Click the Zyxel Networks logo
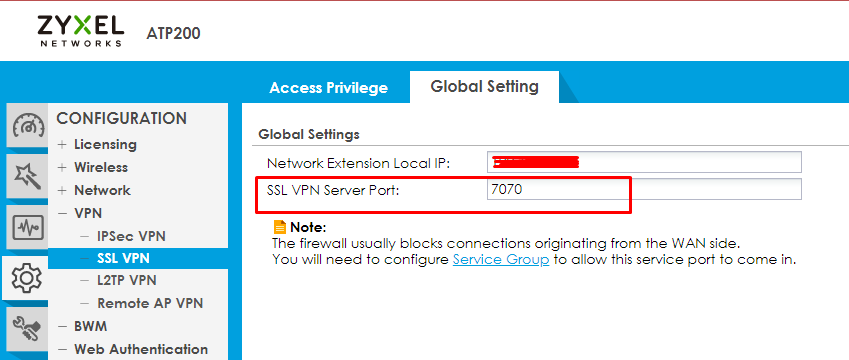The image size is (849, 360). pos(81,31)
